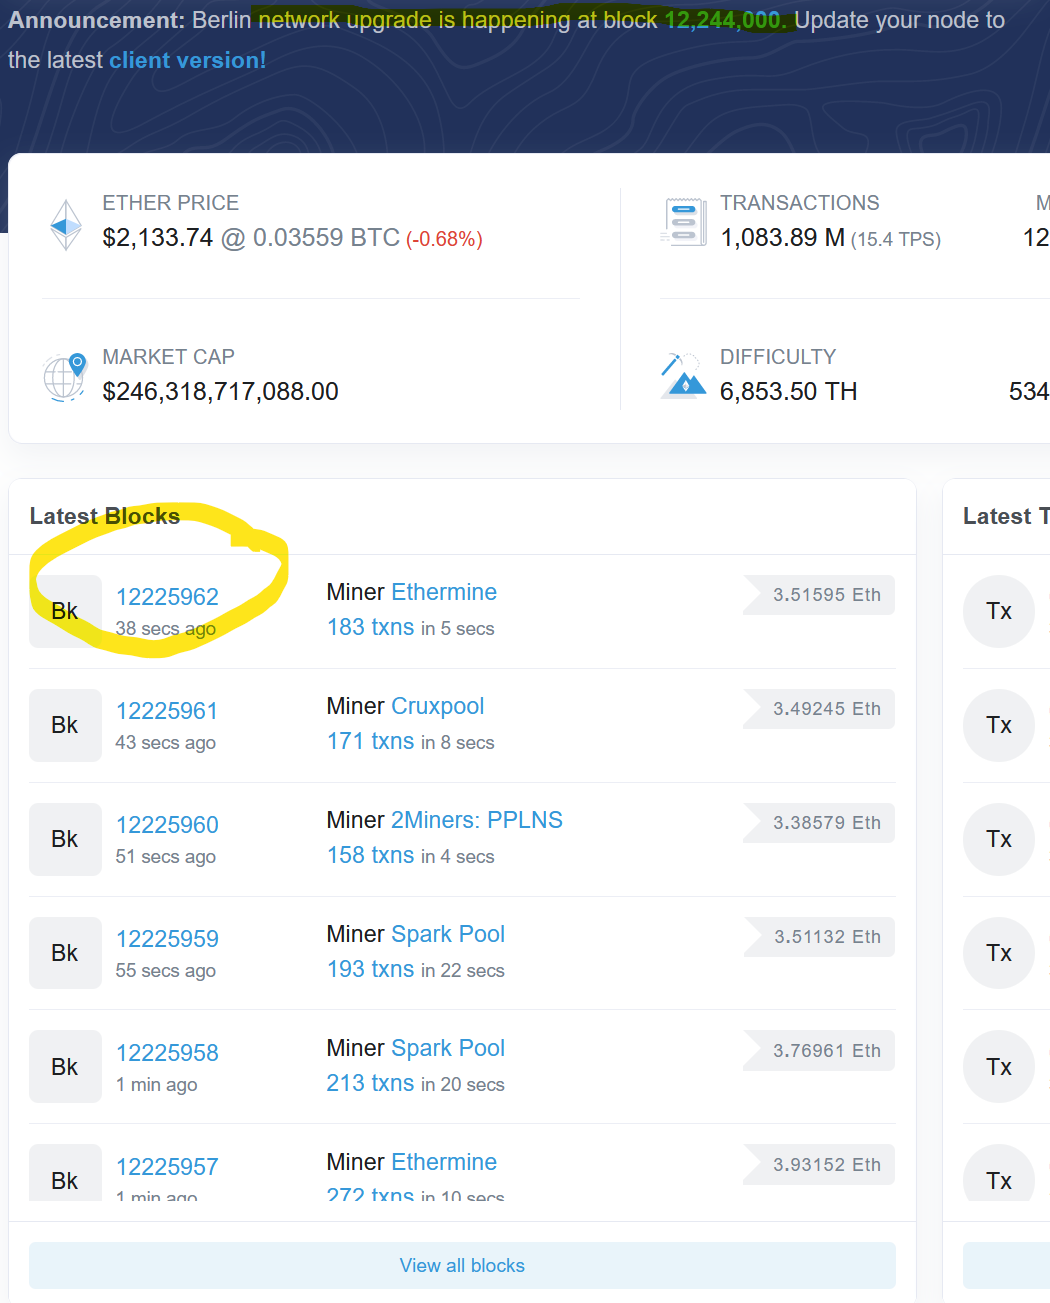Open block 12225962
The height and width of the screenshot is (1303, 1050).
coord(167,597)
